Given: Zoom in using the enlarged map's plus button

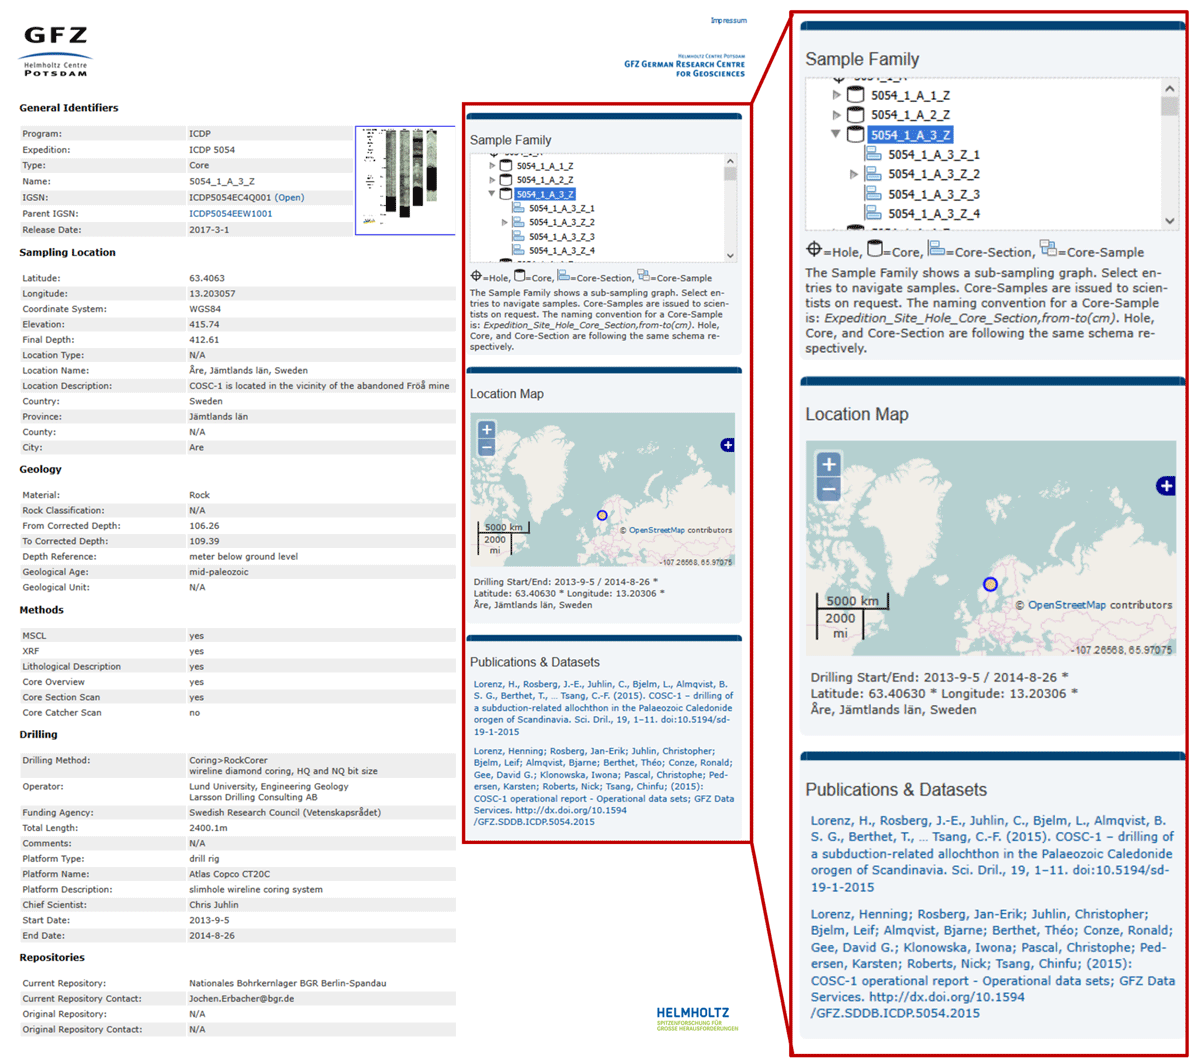Looking at the screenshot, I should coord(828,465).
